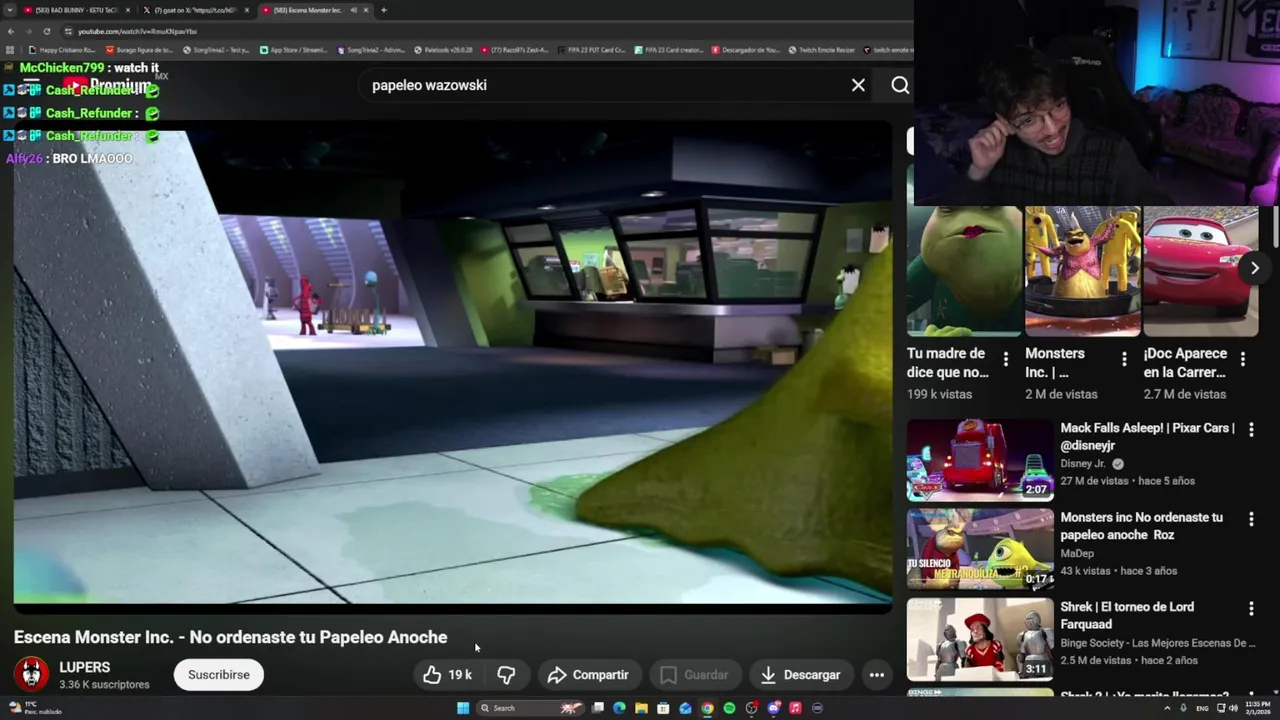The height and width of the screenshot is (720, 1280).
Task: Click Disney Jr. channel name
Action: tap(1083, 464)
